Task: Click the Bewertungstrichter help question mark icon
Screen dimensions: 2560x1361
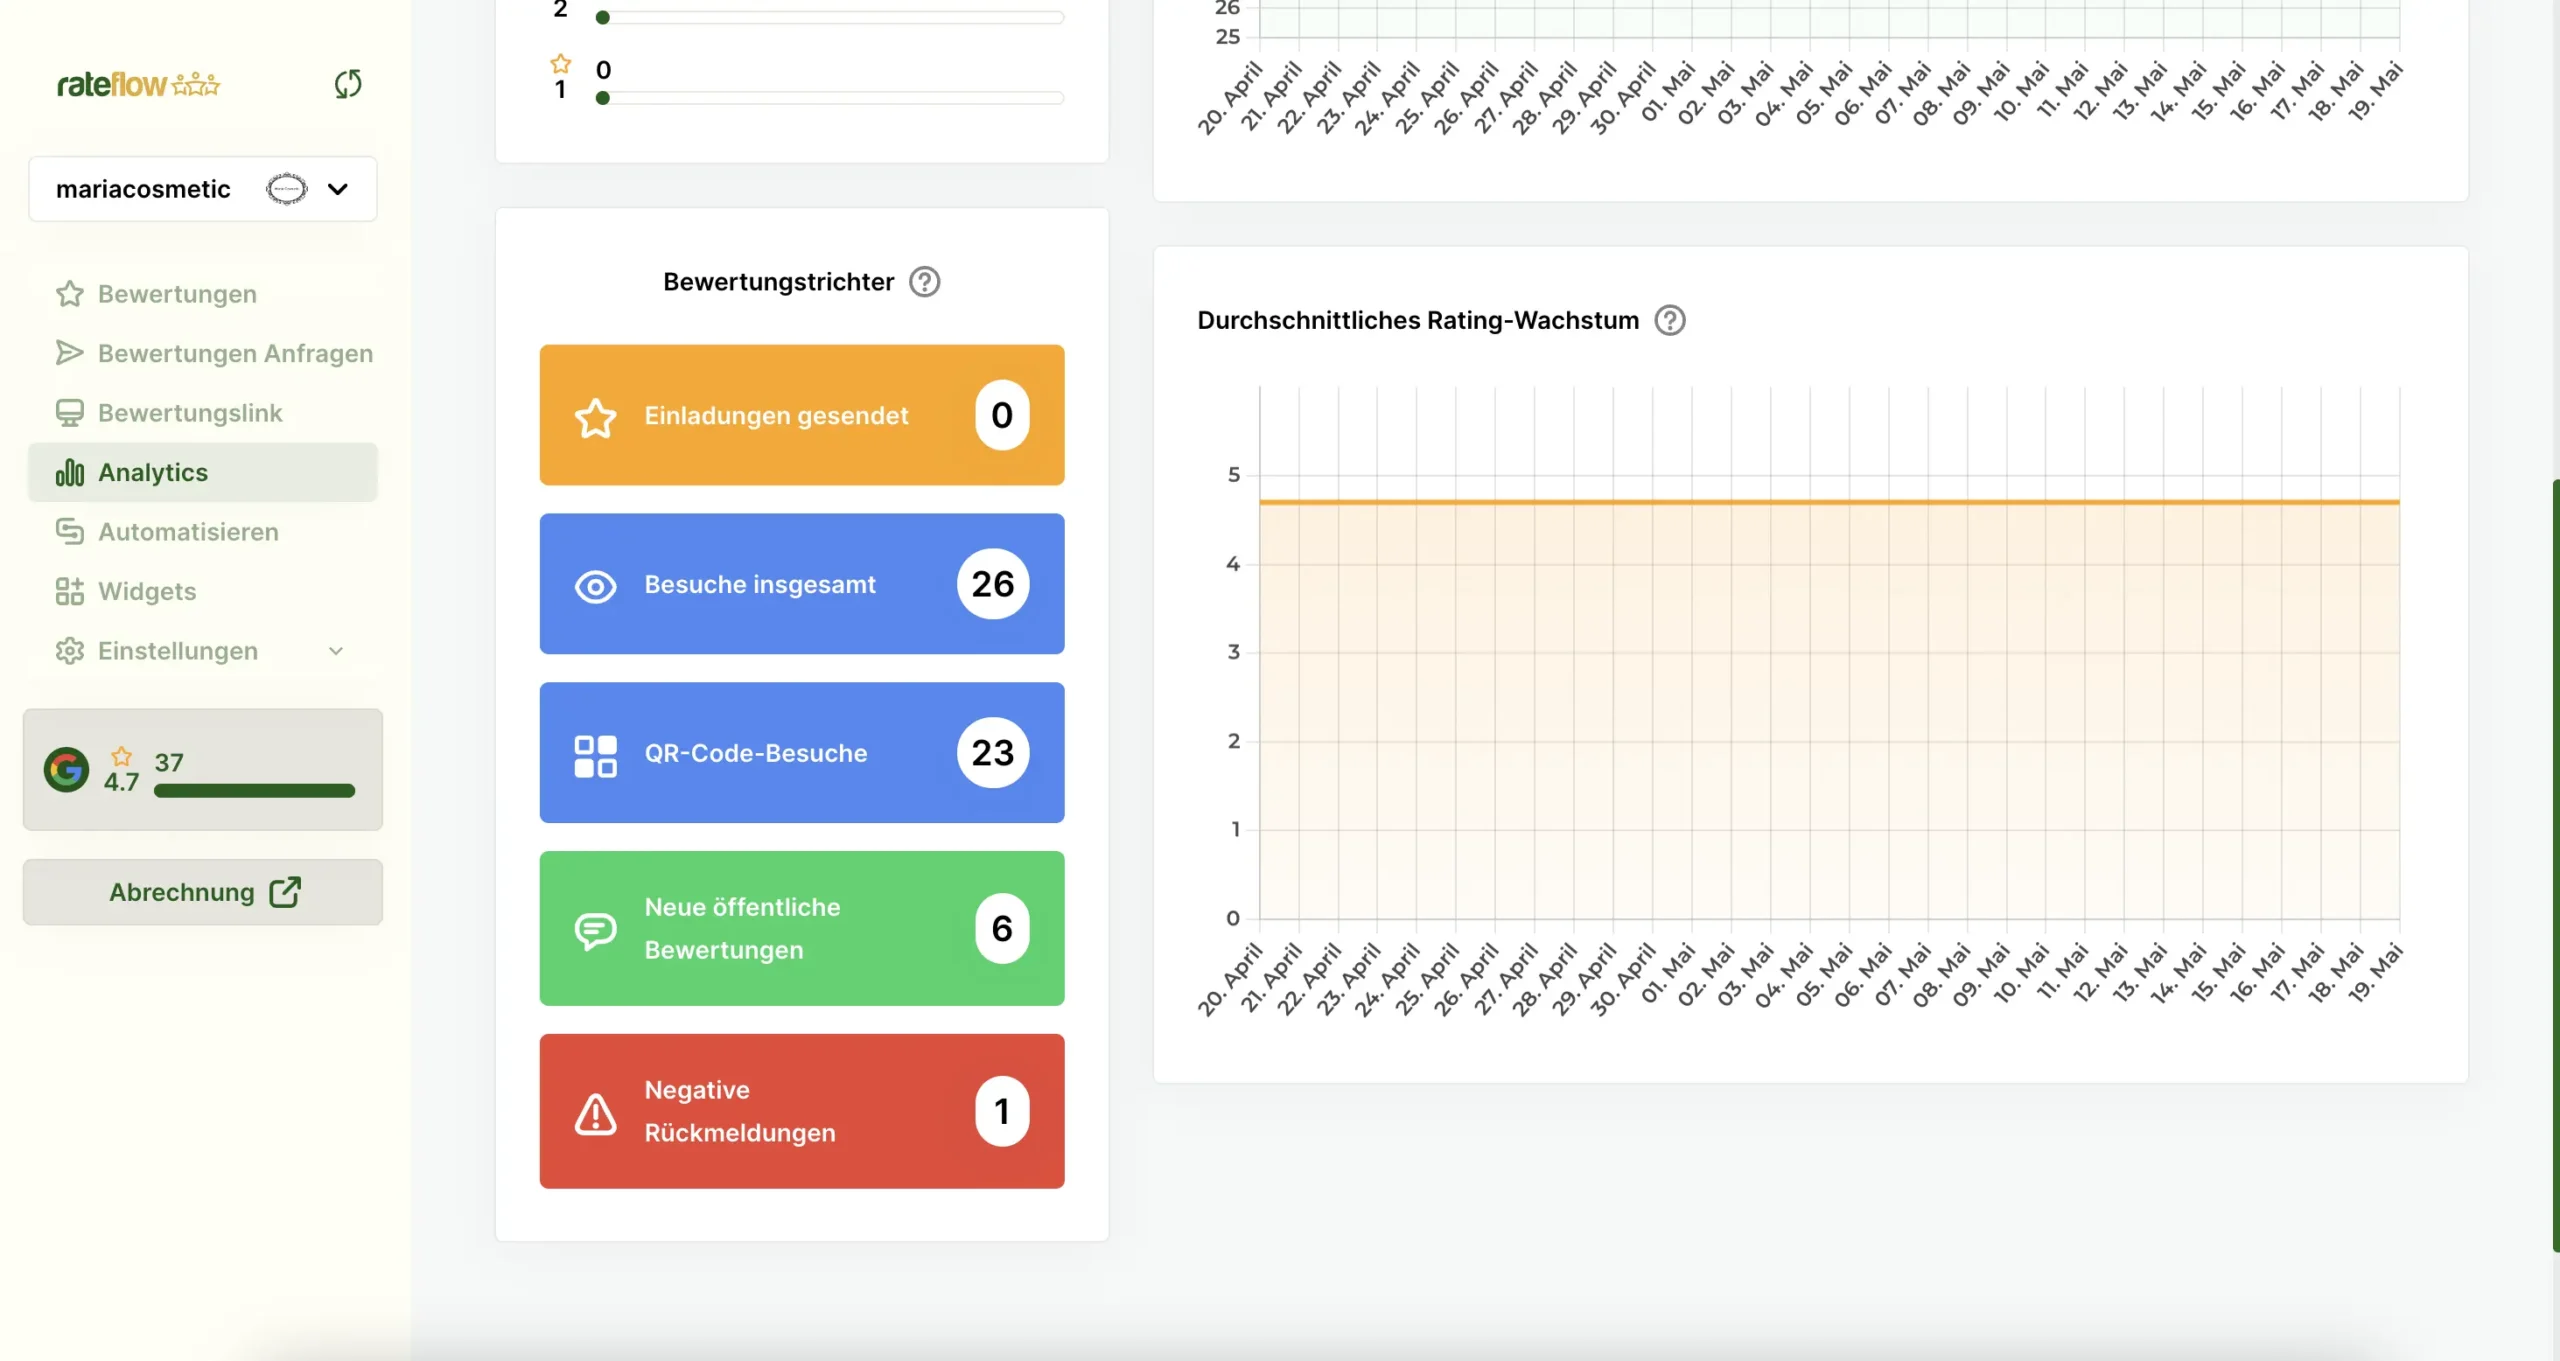Action: point(924,282)
